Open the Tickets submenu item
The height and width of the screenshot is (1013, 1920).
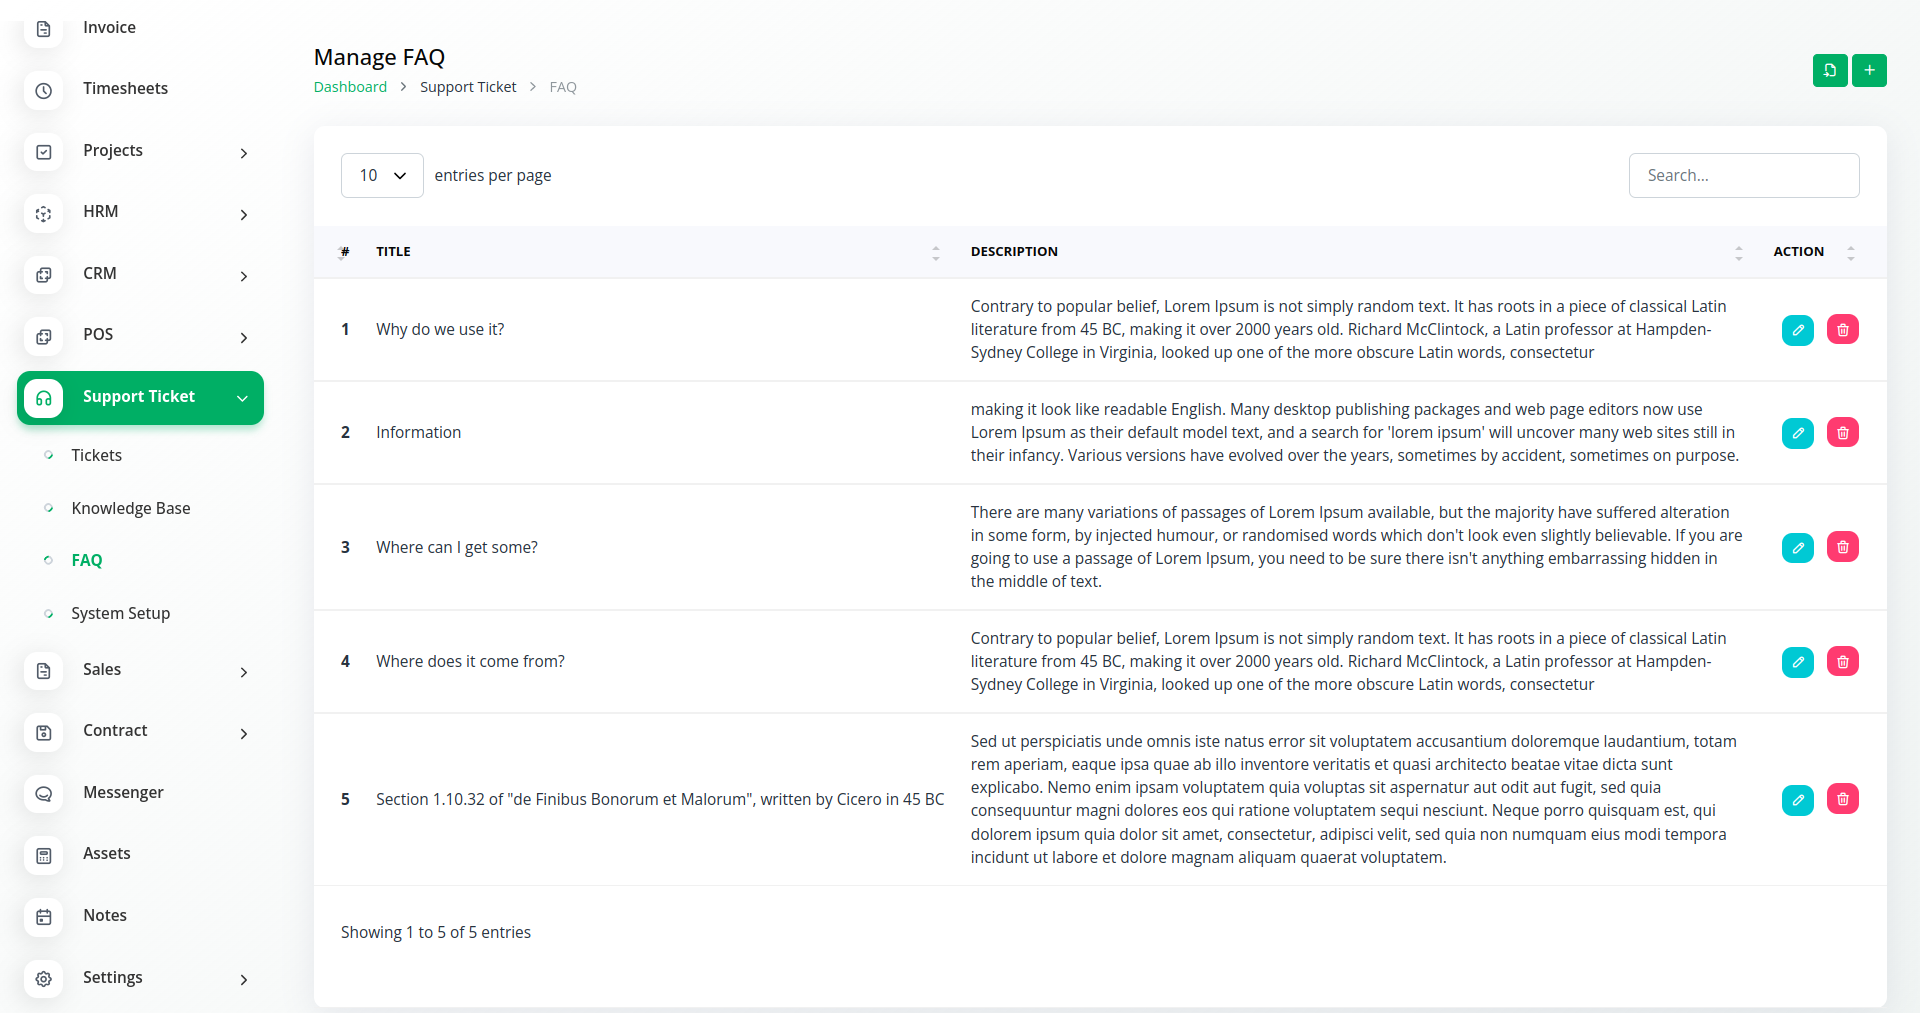[97, 456]
